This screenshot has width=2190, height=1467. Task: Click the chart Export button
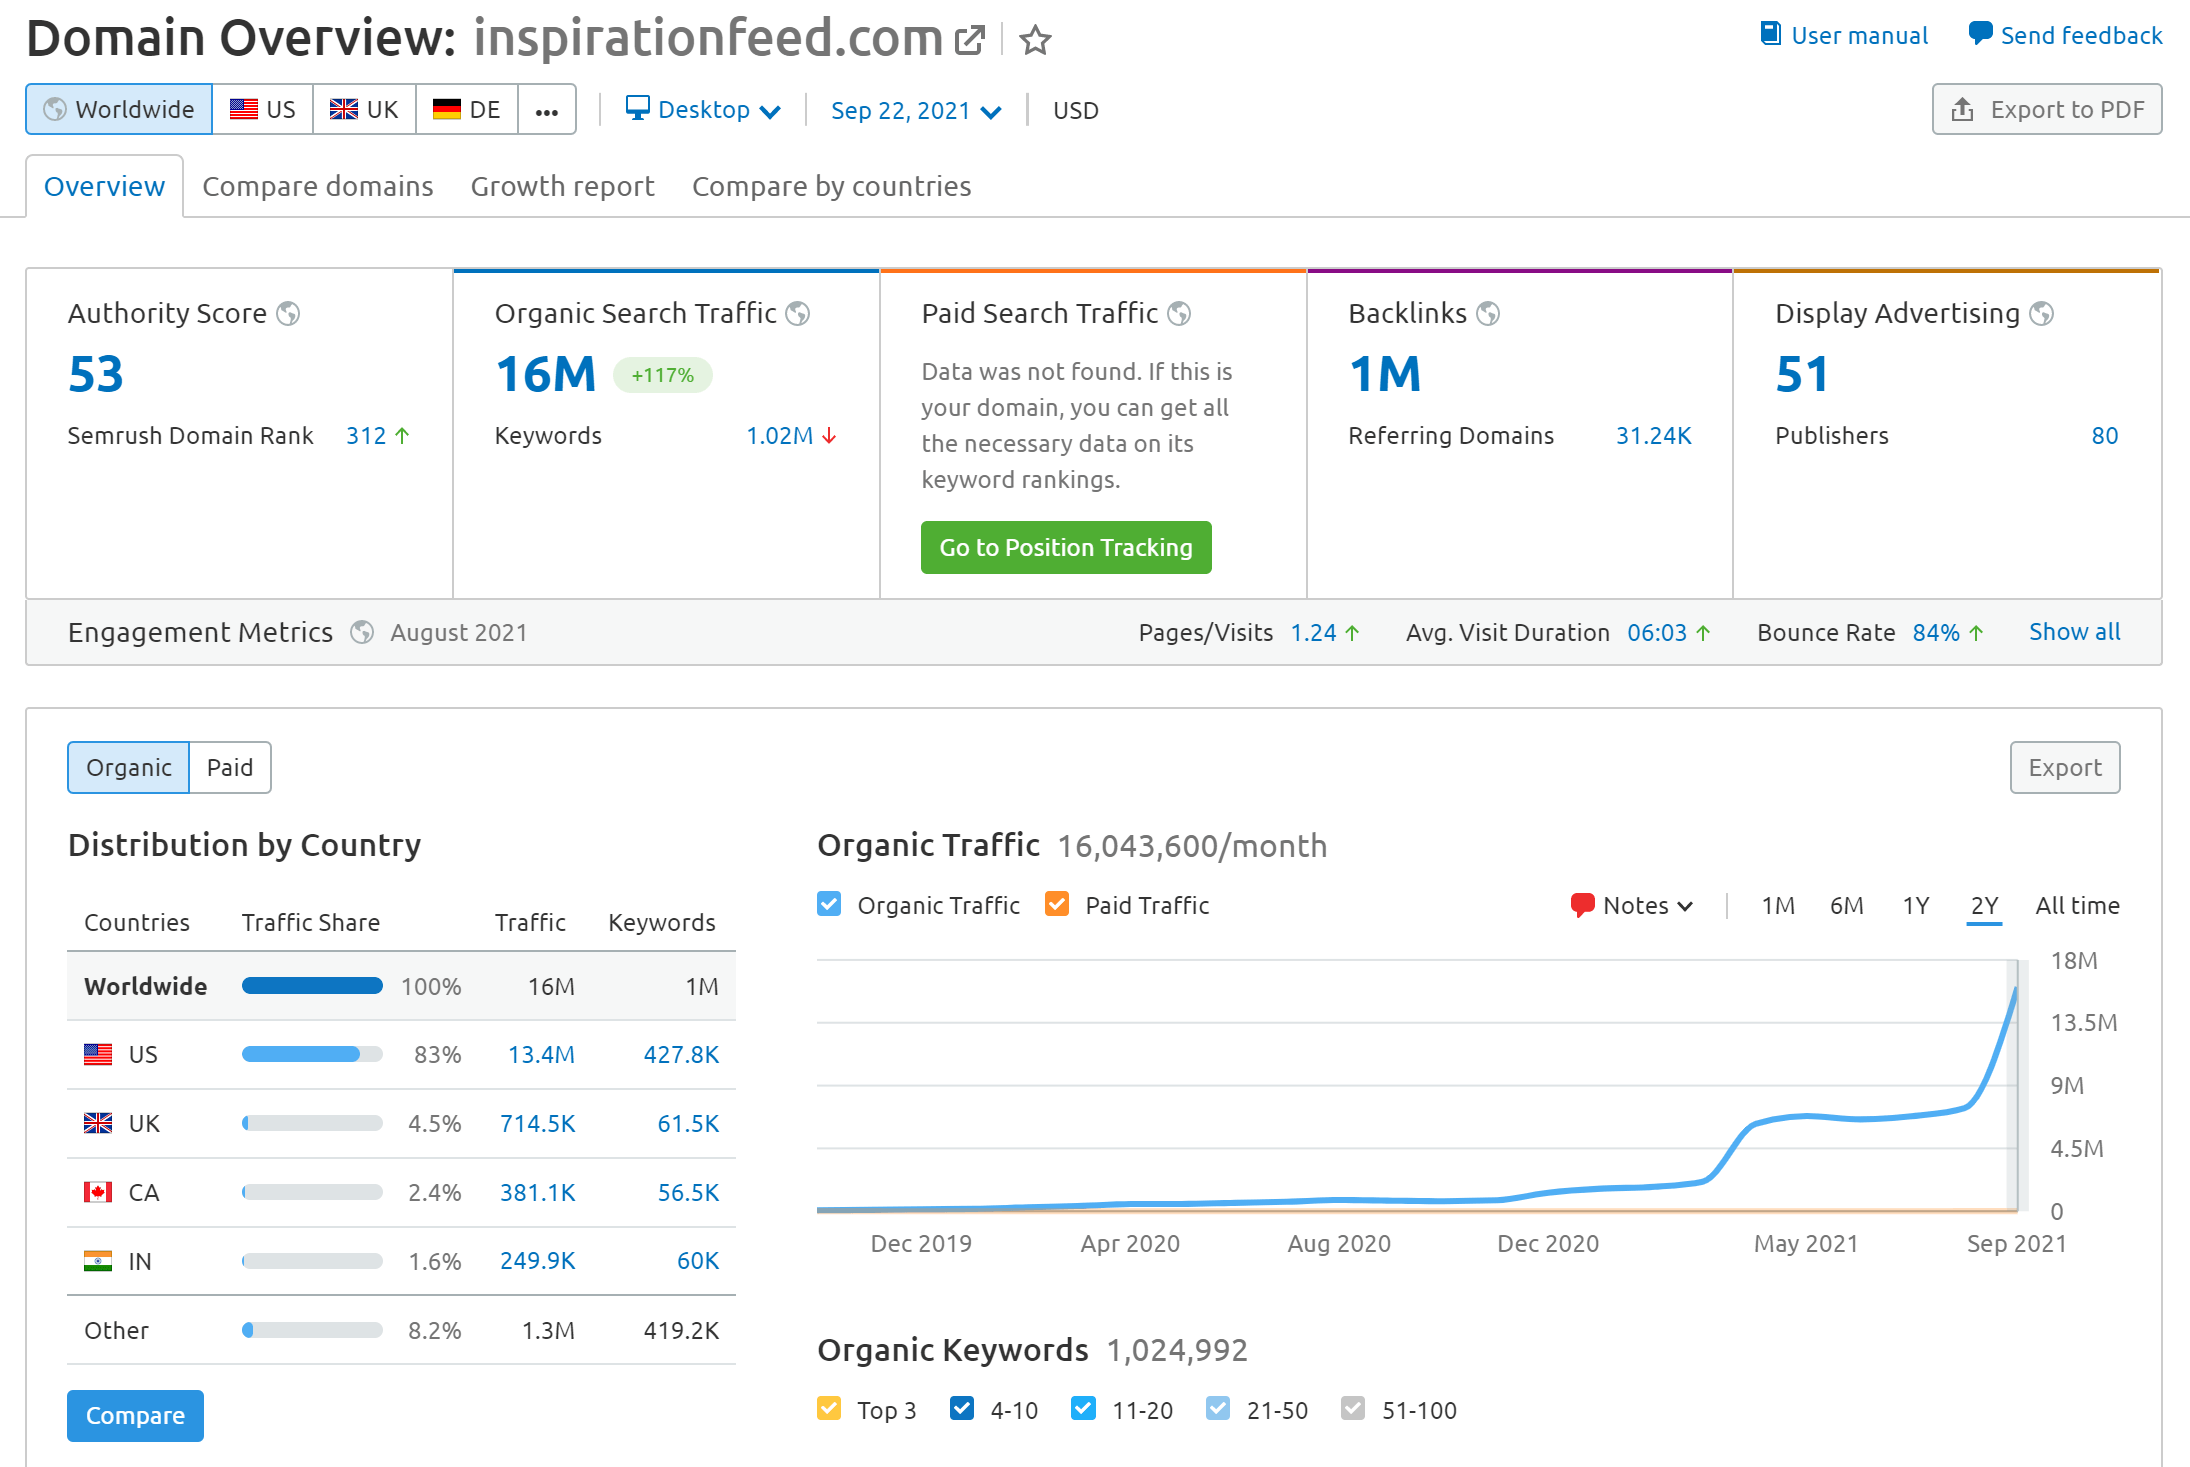[2065, 767]
